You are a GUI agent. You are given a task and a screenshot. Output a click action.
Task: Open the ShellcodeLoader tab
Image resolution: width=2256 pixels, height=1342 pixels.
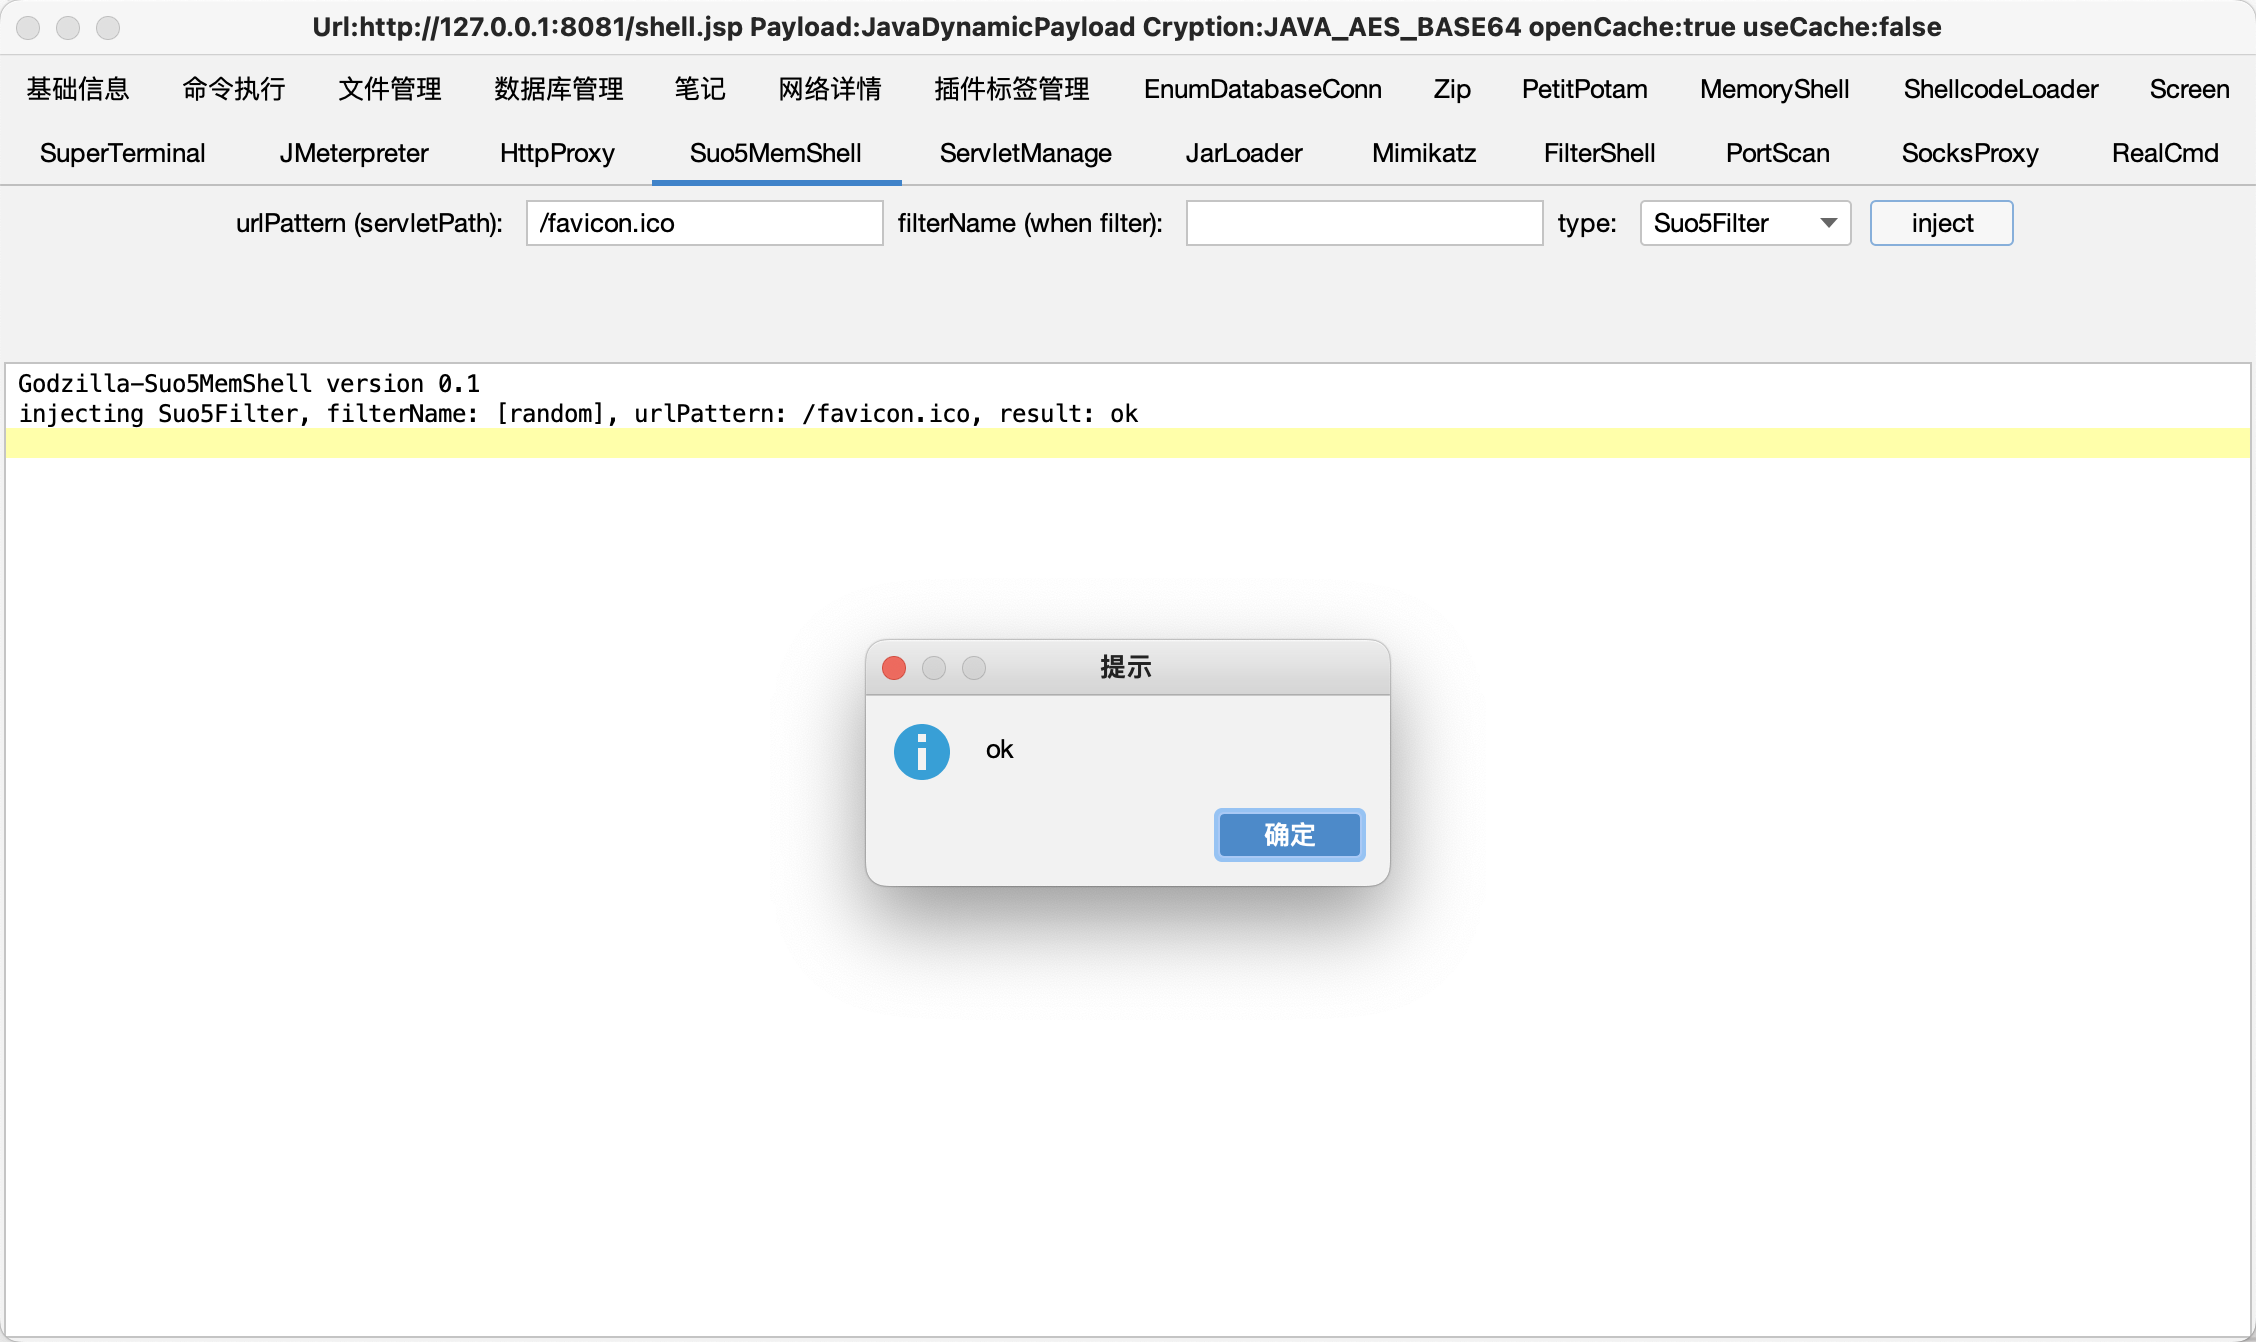[2000, 89]
